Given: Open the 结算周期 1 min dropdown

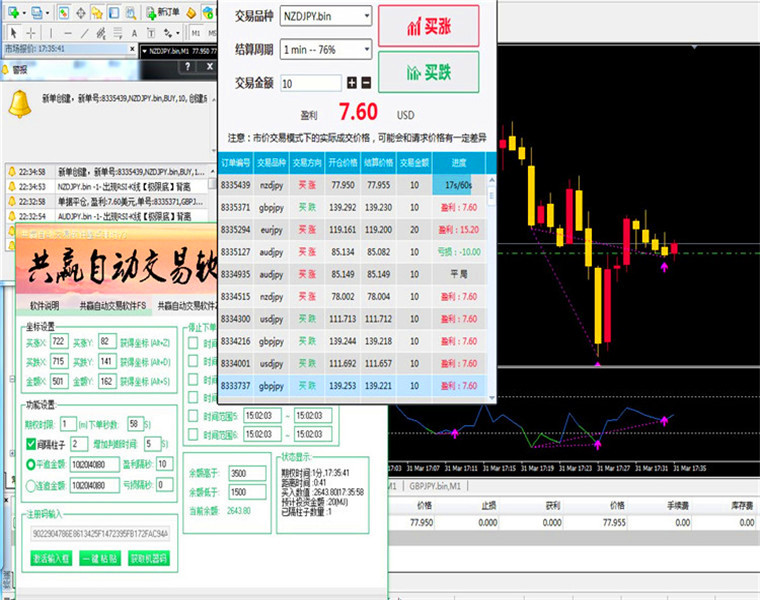Looking at the screenshot, I should [326, 49].
